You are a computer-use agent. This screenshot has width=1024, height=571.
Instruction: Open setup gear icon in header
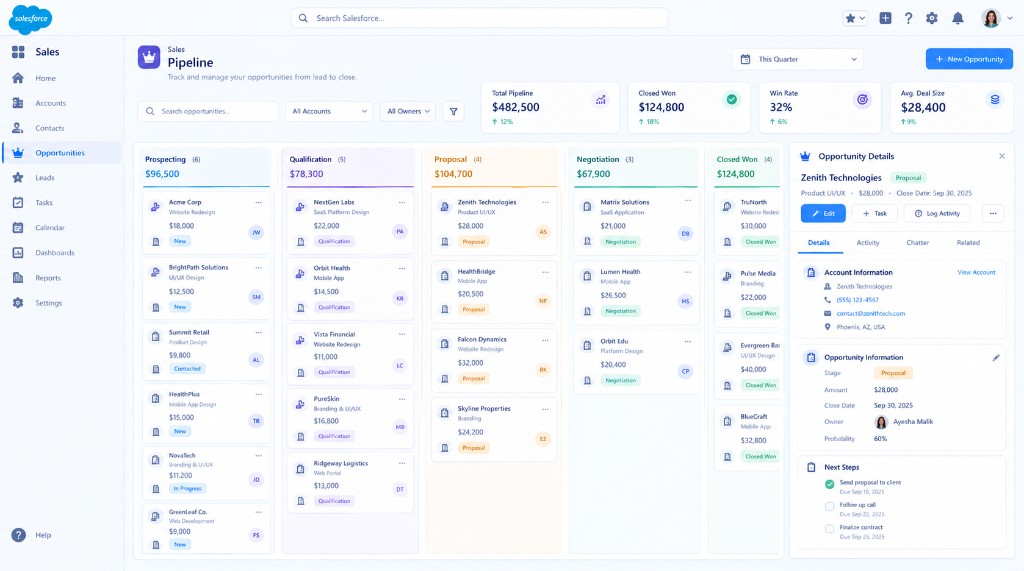pyautogui.click(x=932, y=18)
